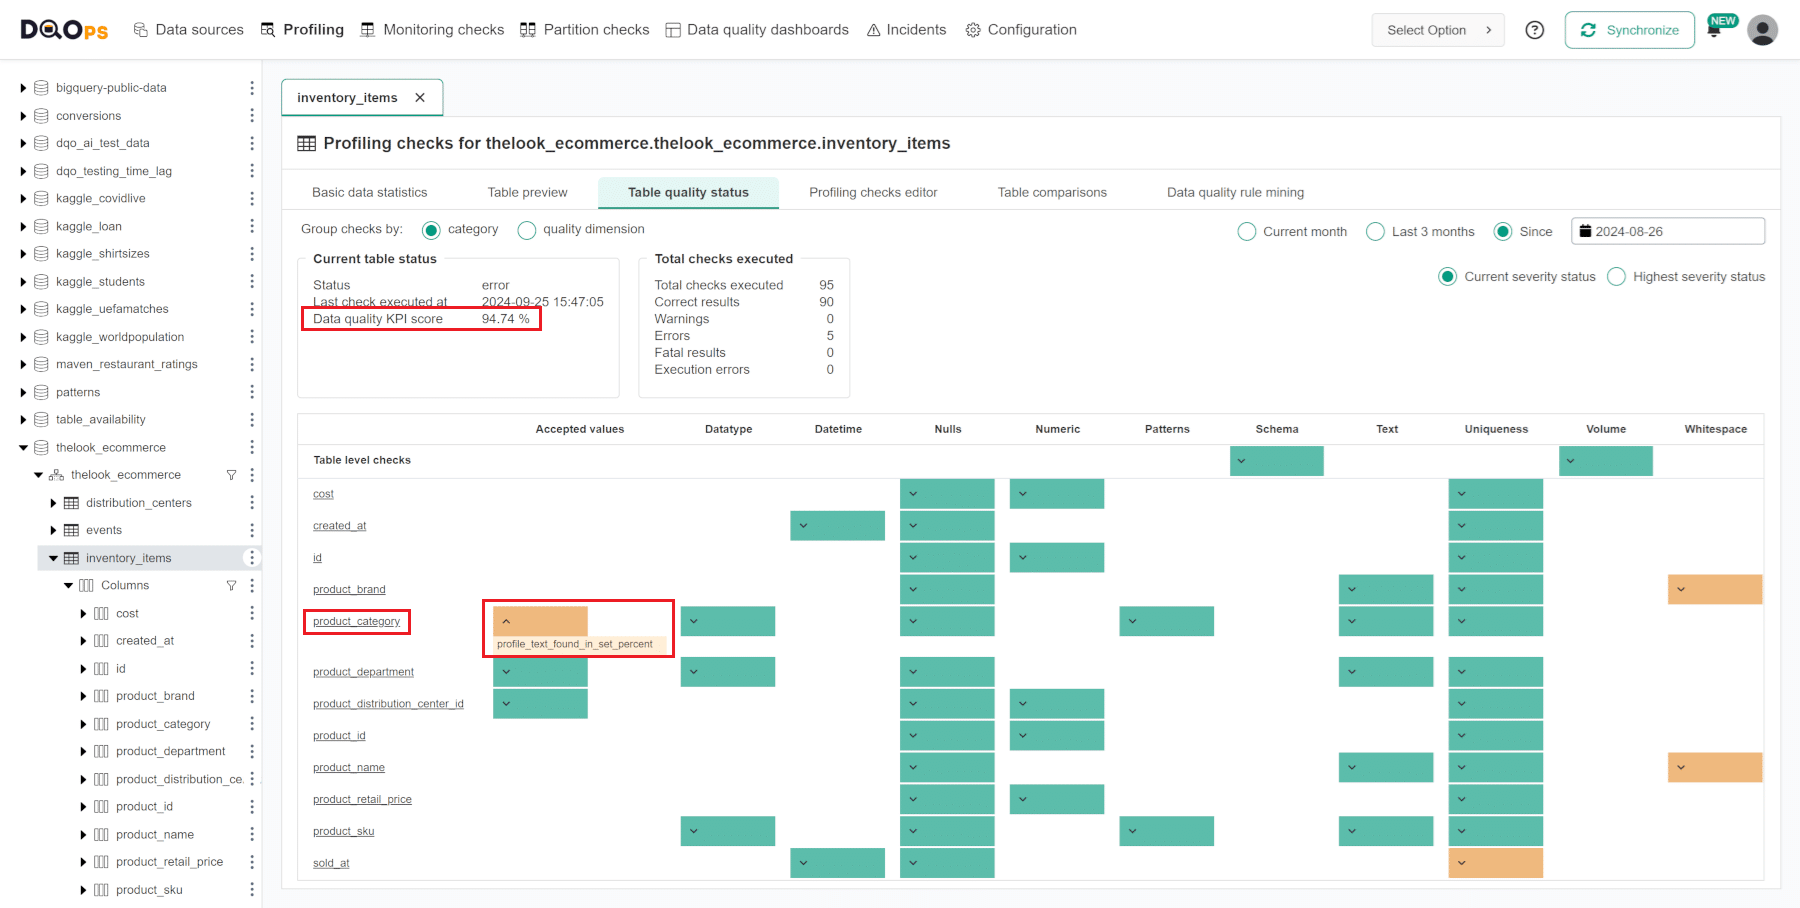The image size is (1800, 908).
Task: Go to Incidents
Action: (x=906, y=30)
